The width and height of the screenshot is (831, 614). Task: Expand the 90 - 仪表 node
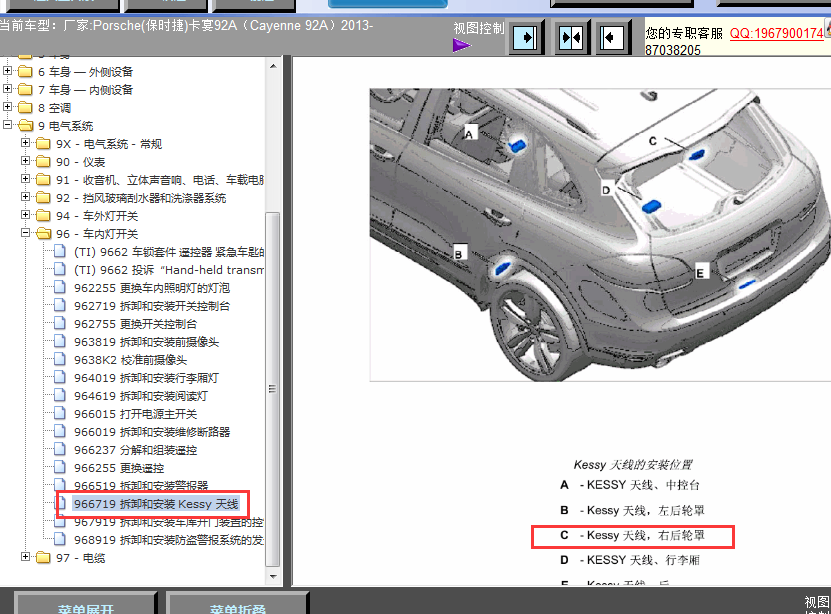(x=25, y=161)
